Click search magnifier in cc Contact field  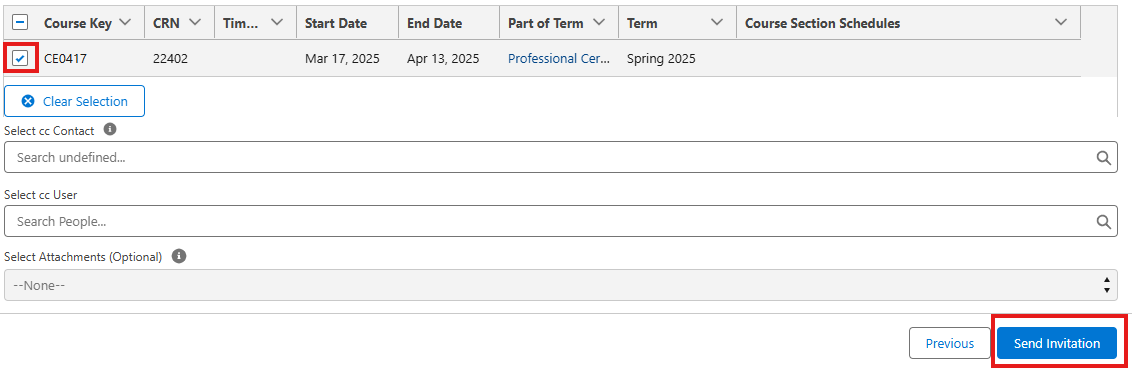[x=1104, y=157]
